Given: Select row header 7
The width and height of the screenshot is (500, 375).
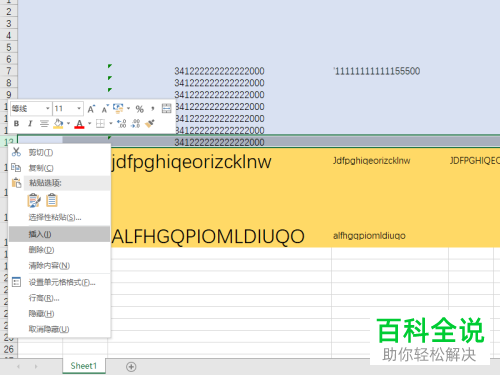Looking at the screenshot, I should point(9,71).
